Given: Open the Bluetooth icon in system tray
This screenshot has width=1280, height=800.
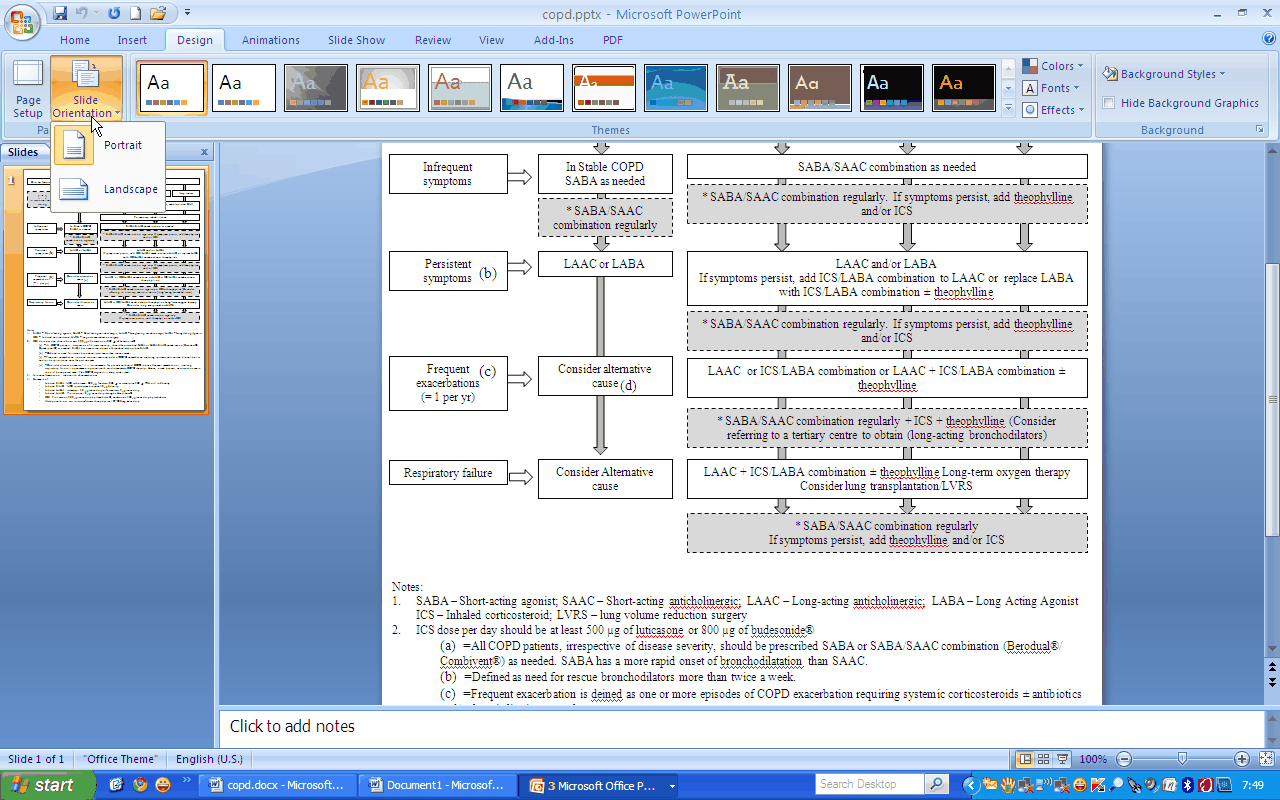Looking at the screenshot, I should pyautogui.click(x=1188, y=785).
